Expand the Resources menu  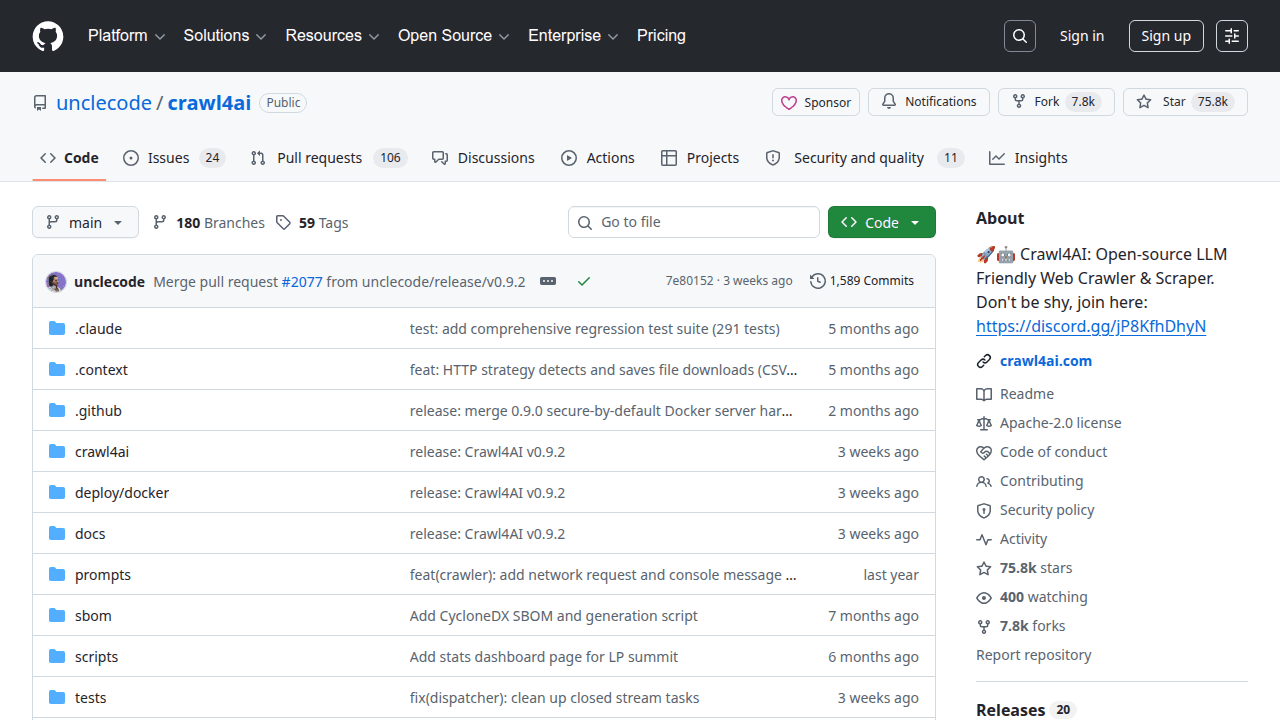click(332, 36)
